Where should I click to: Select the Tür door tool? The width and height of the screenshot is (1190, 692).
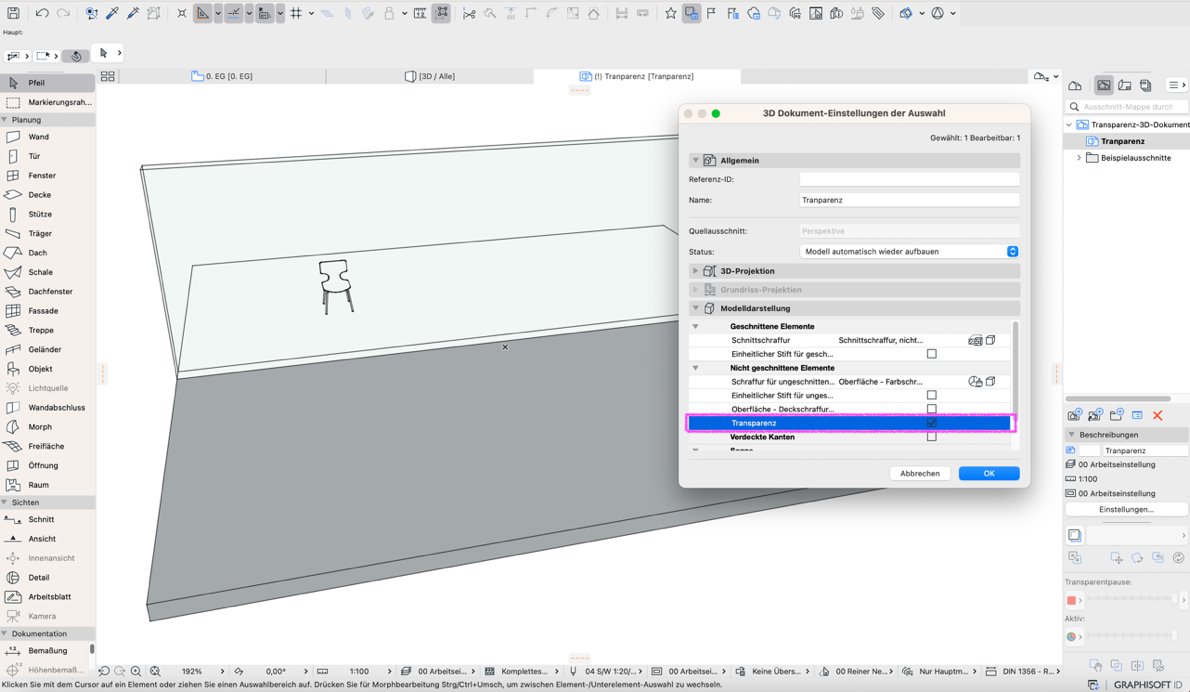click(47, 156)
